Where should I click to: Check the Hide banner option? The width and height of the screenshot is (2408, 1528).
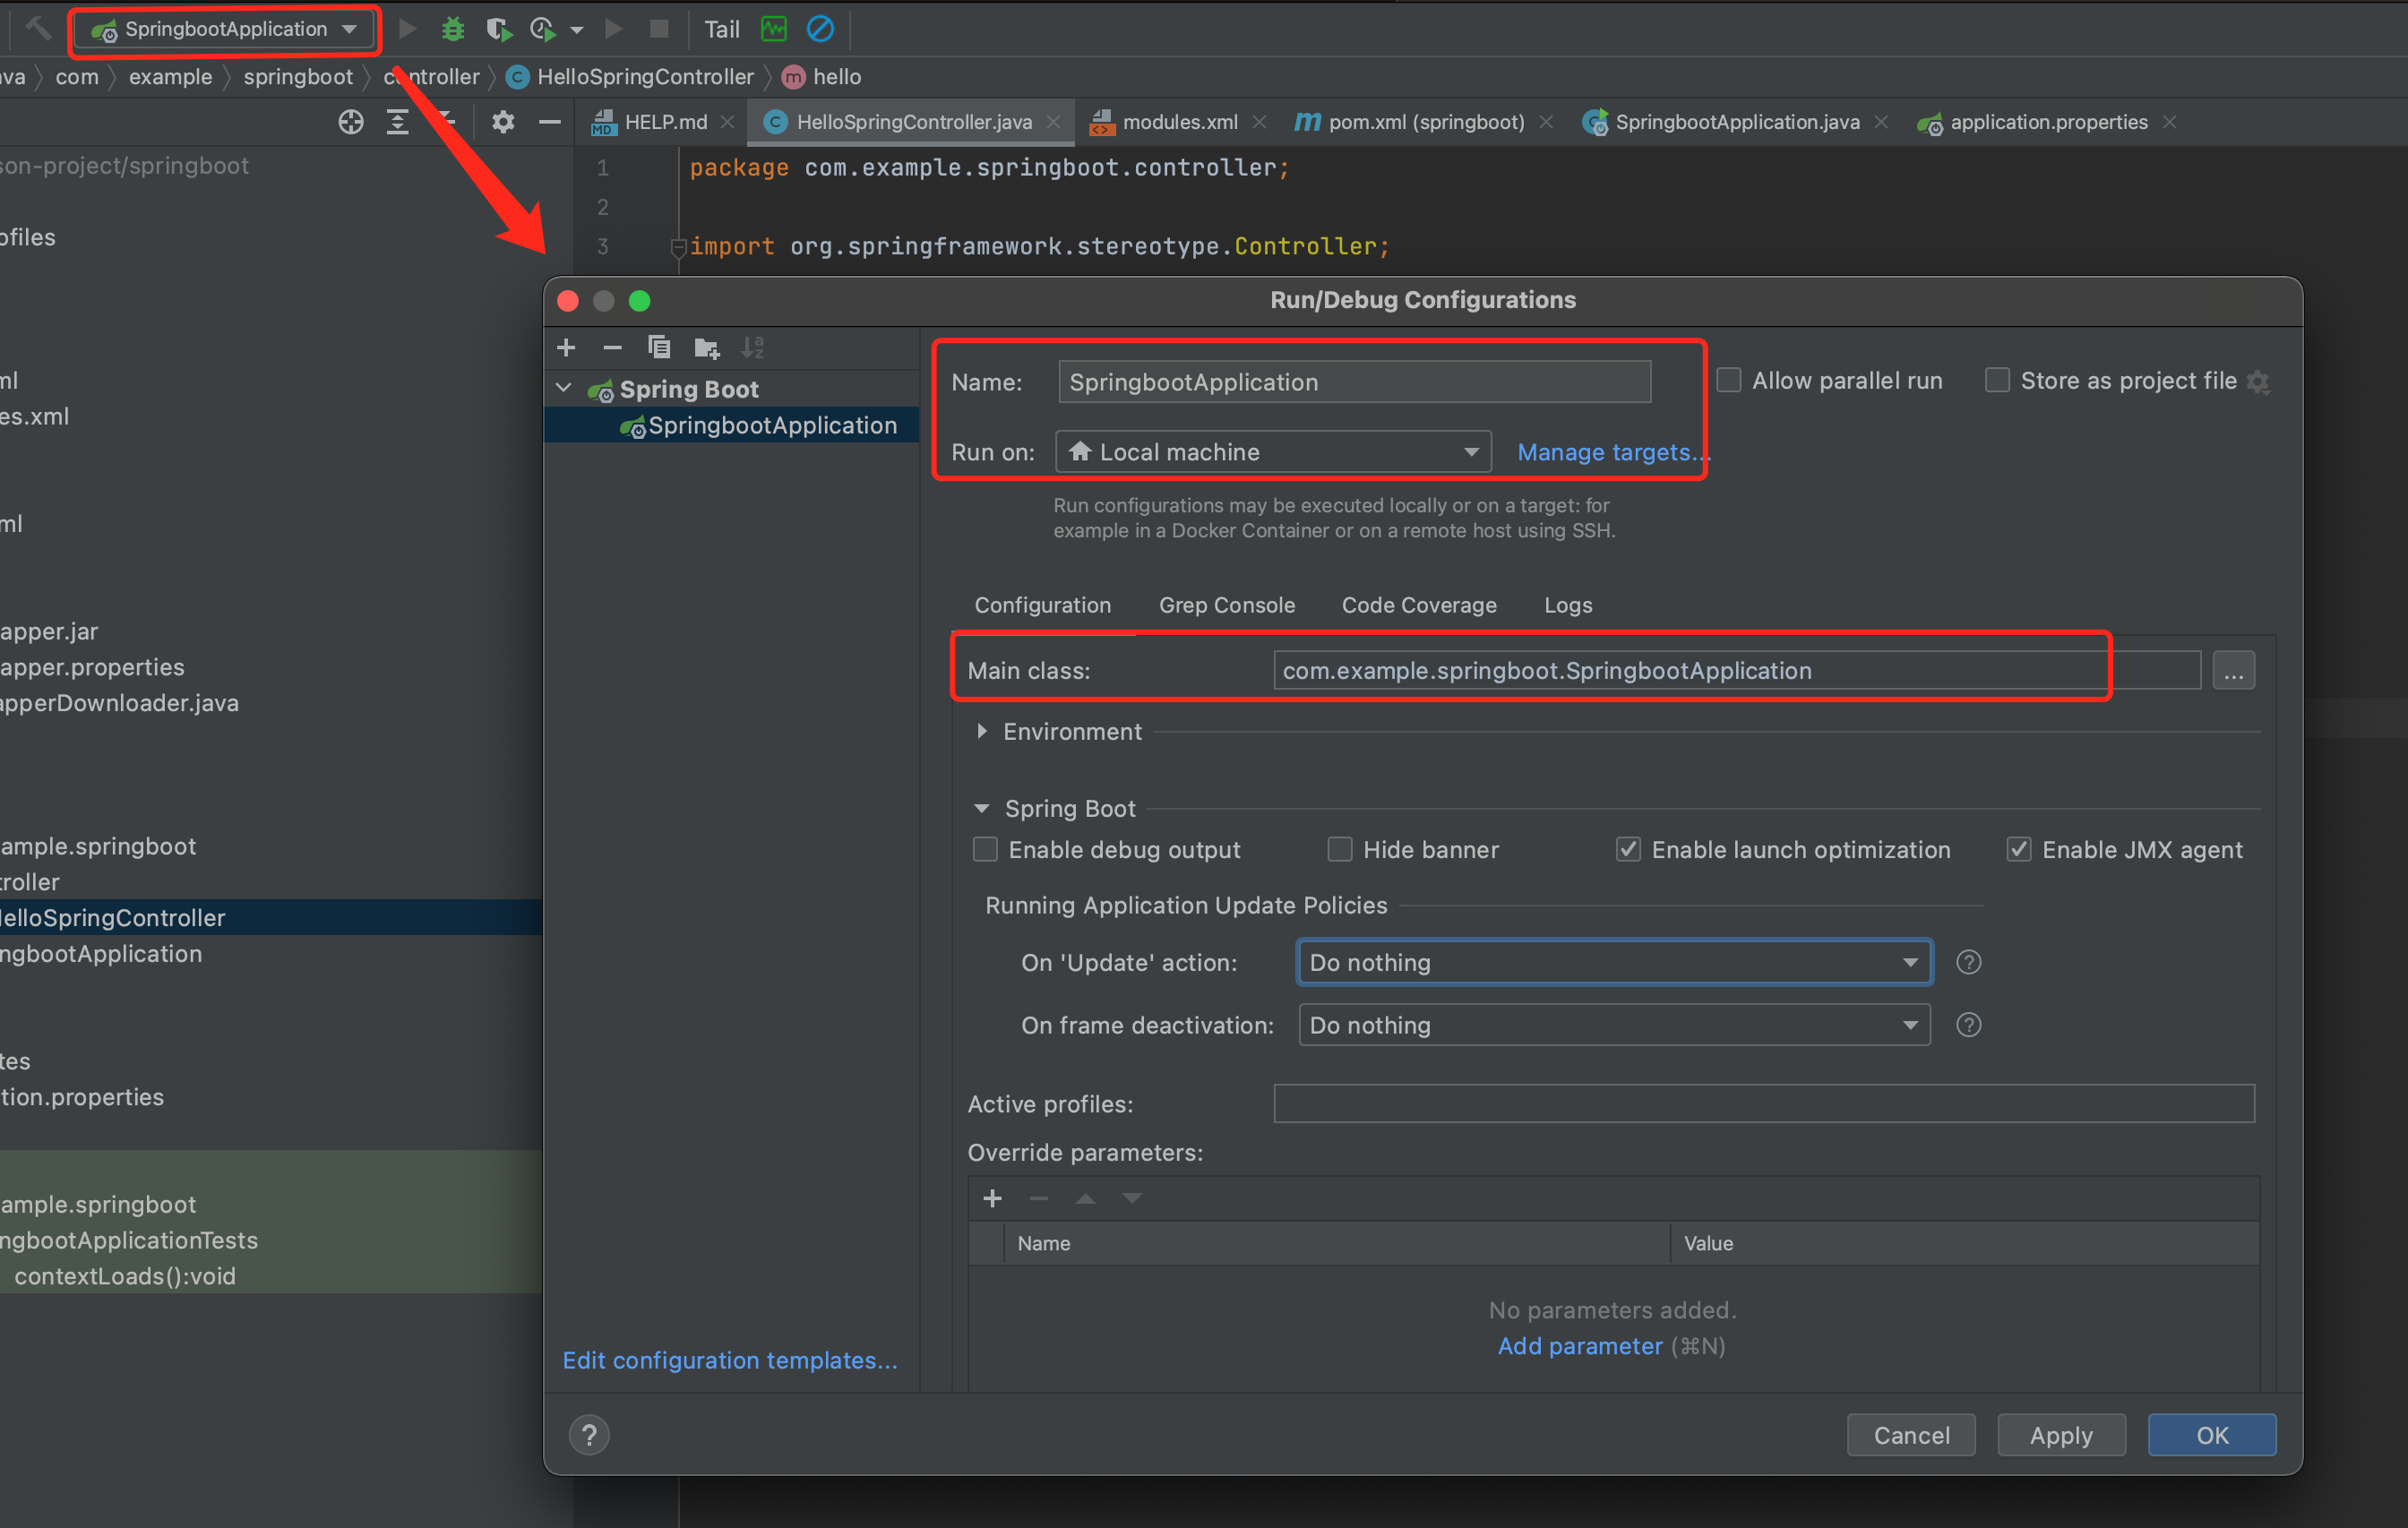[1339, 850]
